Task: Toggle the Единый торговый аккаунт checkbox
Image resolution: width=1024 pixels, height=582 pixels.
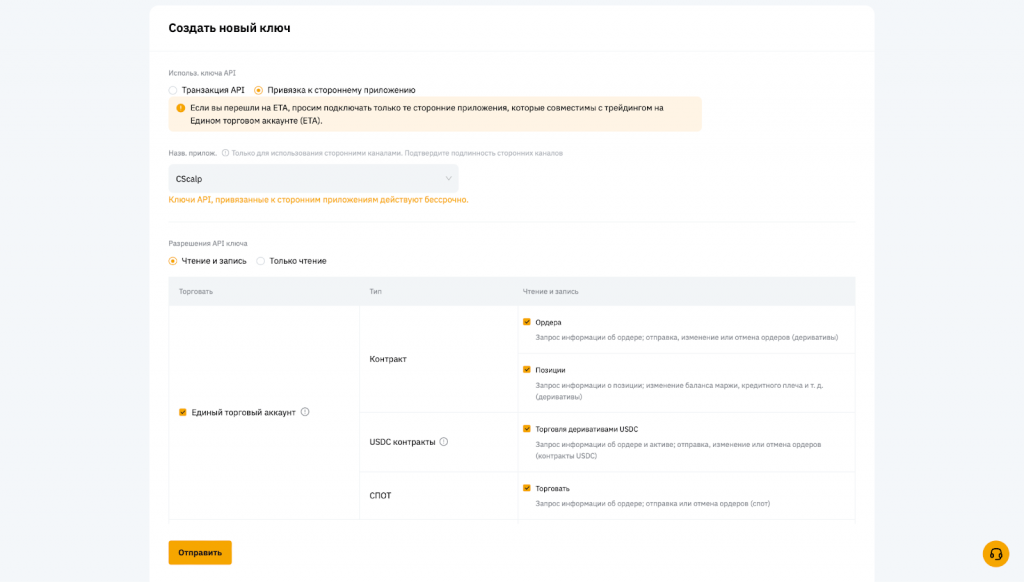Action: click(x=183, y=412)
